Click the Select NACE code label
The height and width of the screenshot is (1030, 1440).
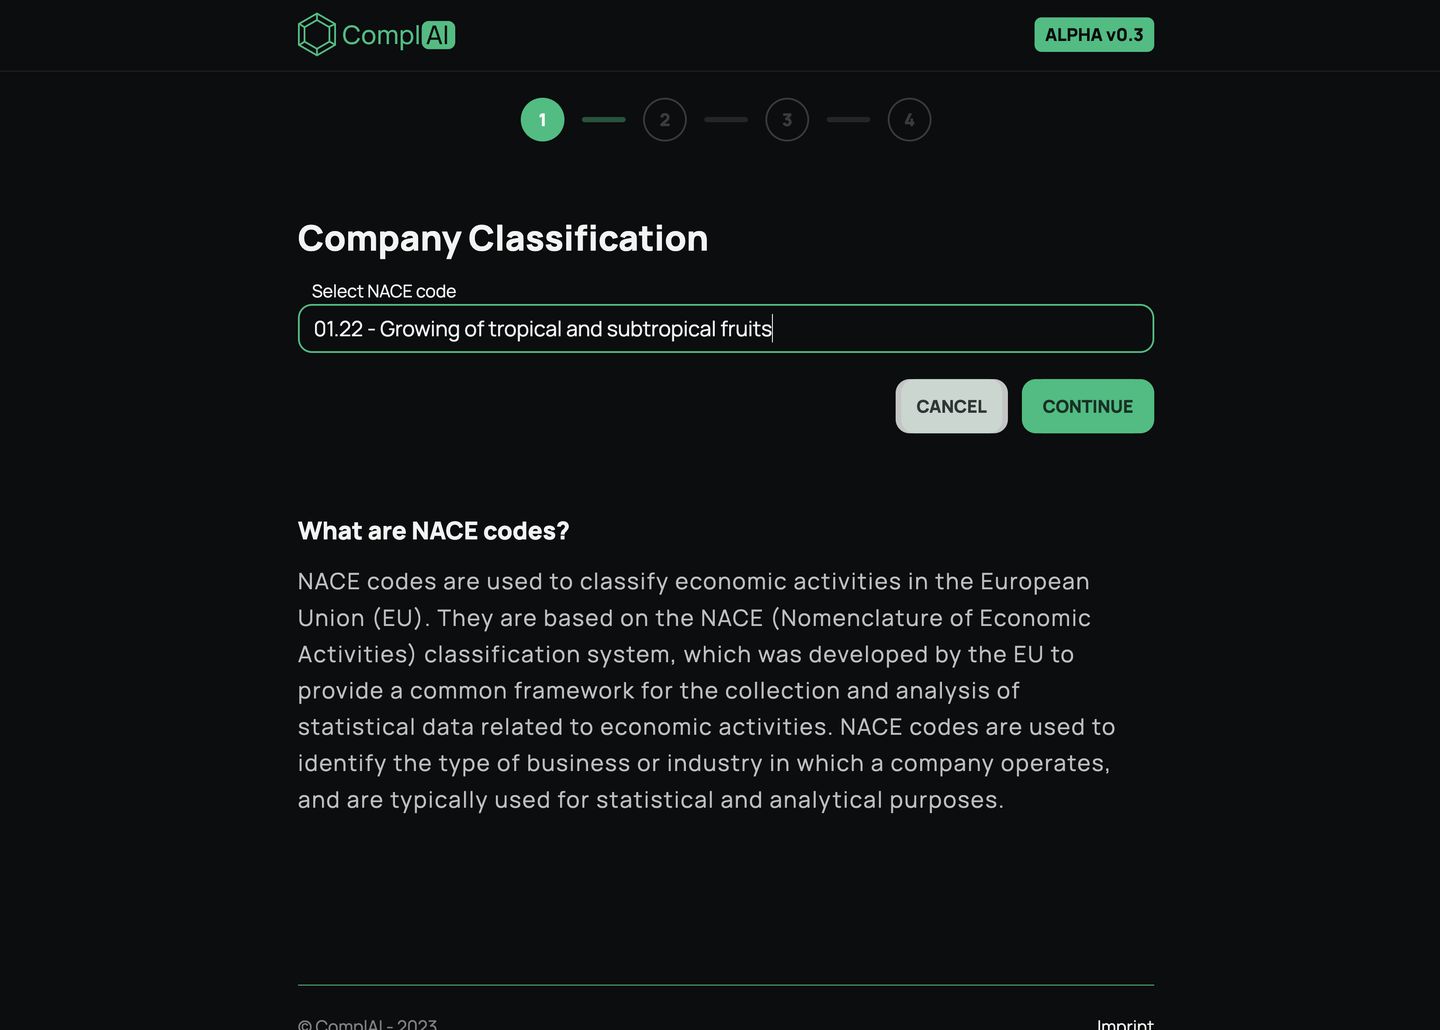384,291
